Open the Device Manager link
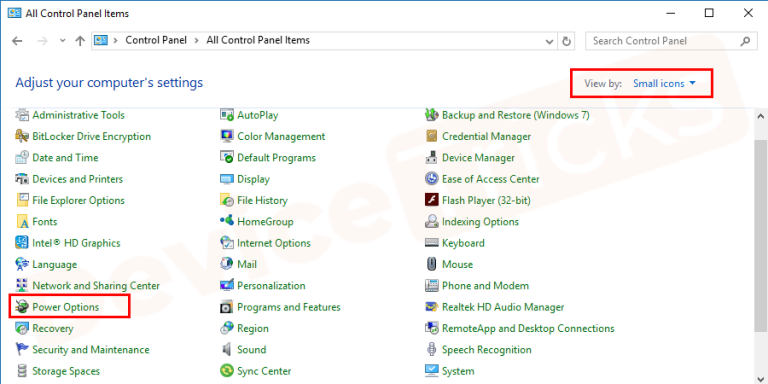This screenshot has height=384, width=768. pyautogui.click(x=479, y=158)
